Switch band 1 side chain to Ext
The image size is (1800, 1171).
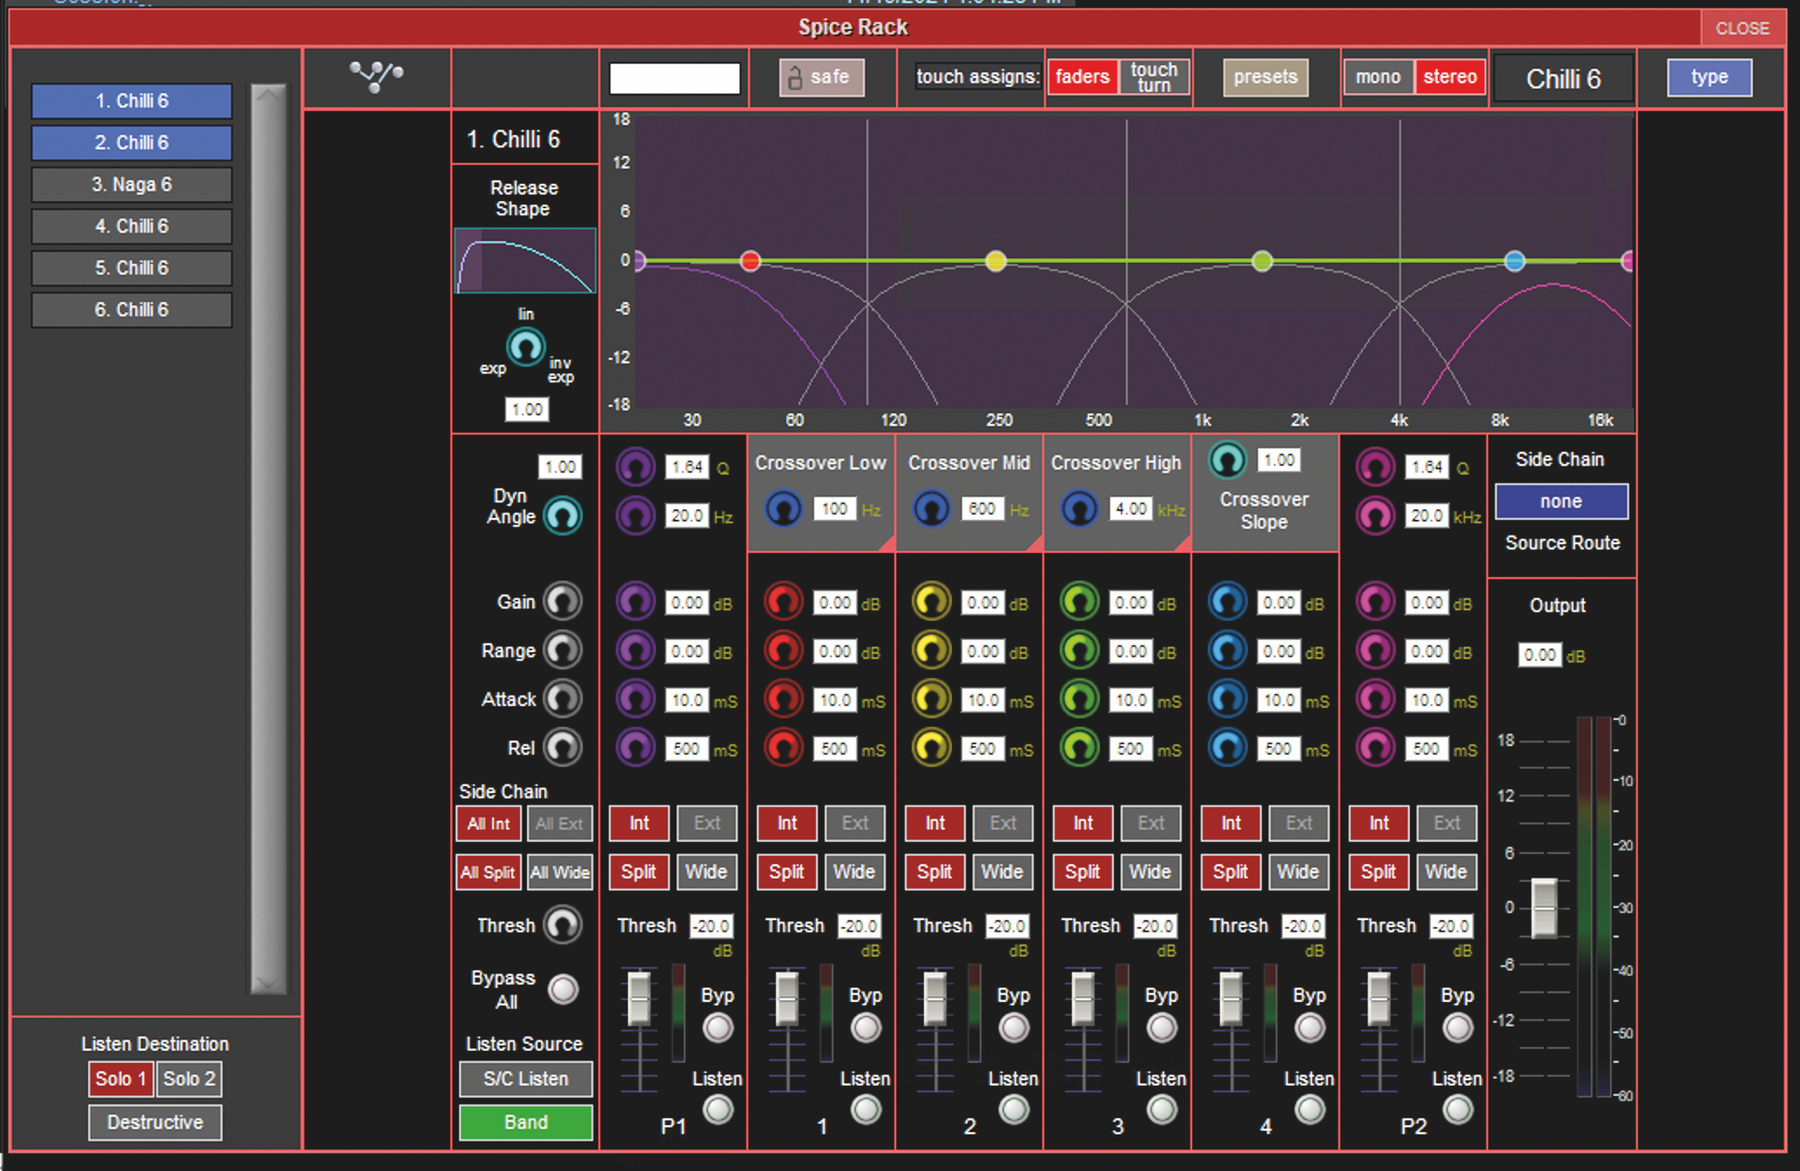(855, 823)
